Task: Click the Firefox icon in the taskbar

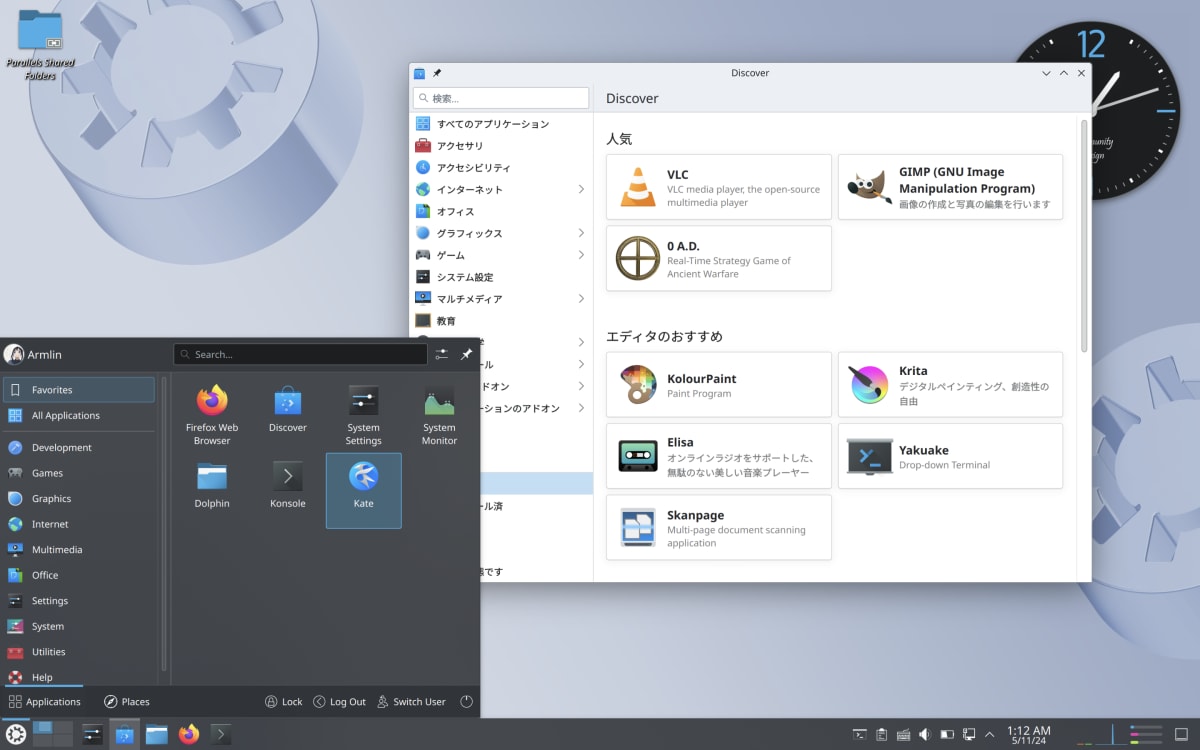Action: (189, 735)
